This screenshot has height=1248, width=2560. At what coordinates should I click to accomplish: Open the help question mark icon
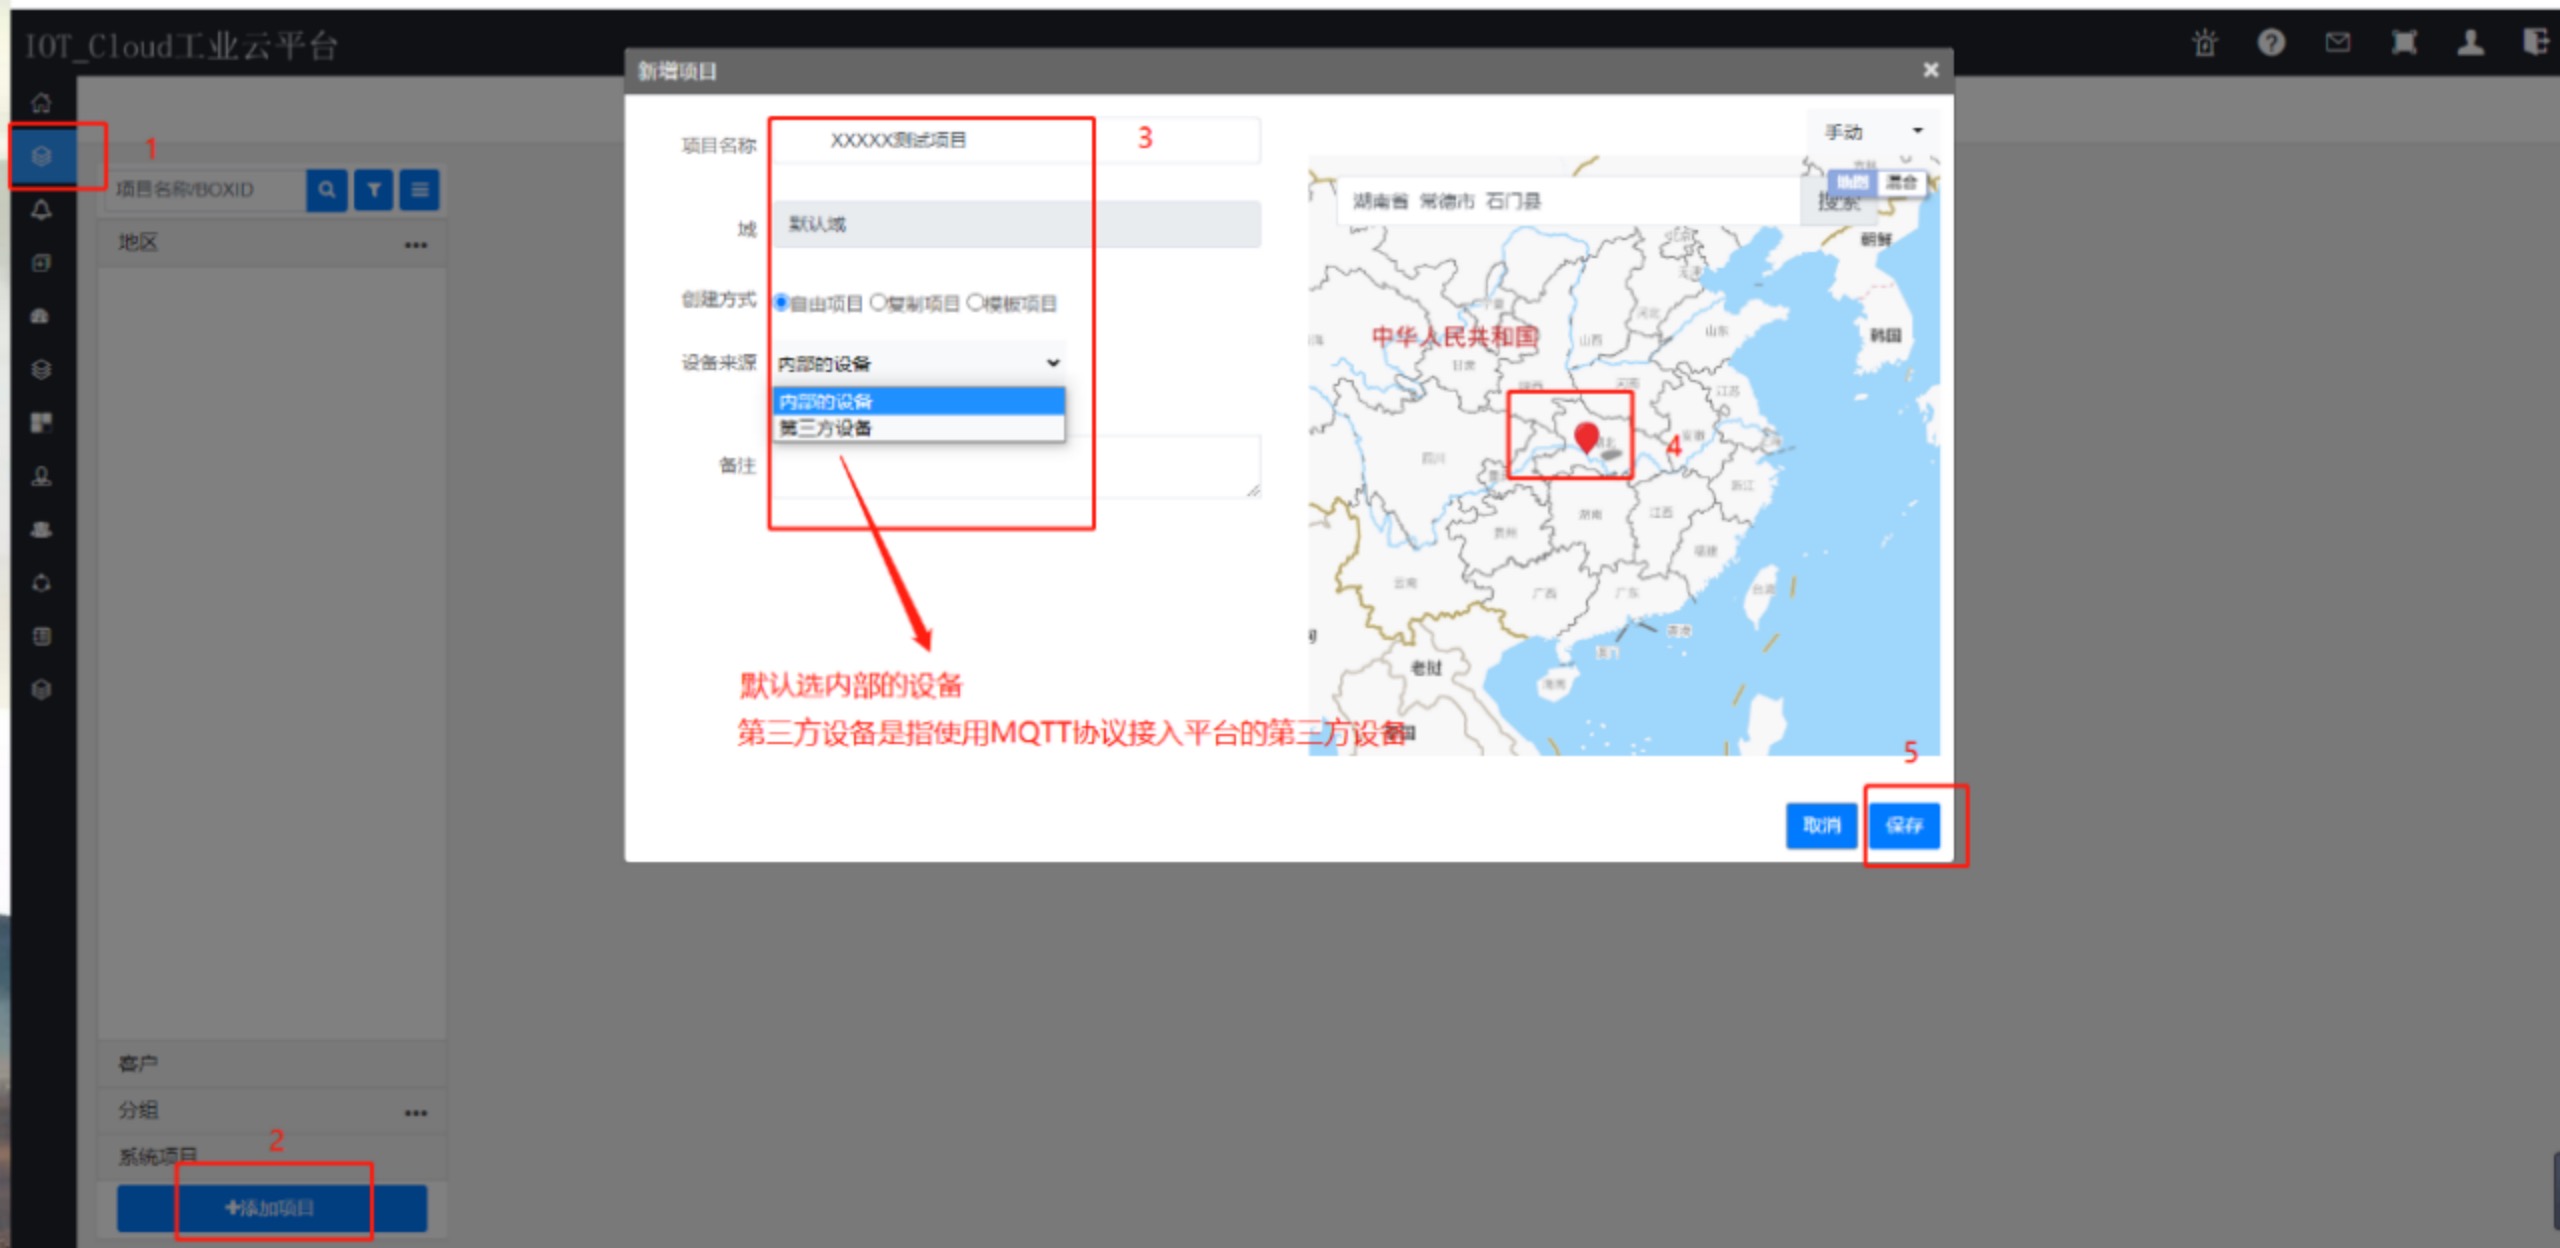[2271, 43]
